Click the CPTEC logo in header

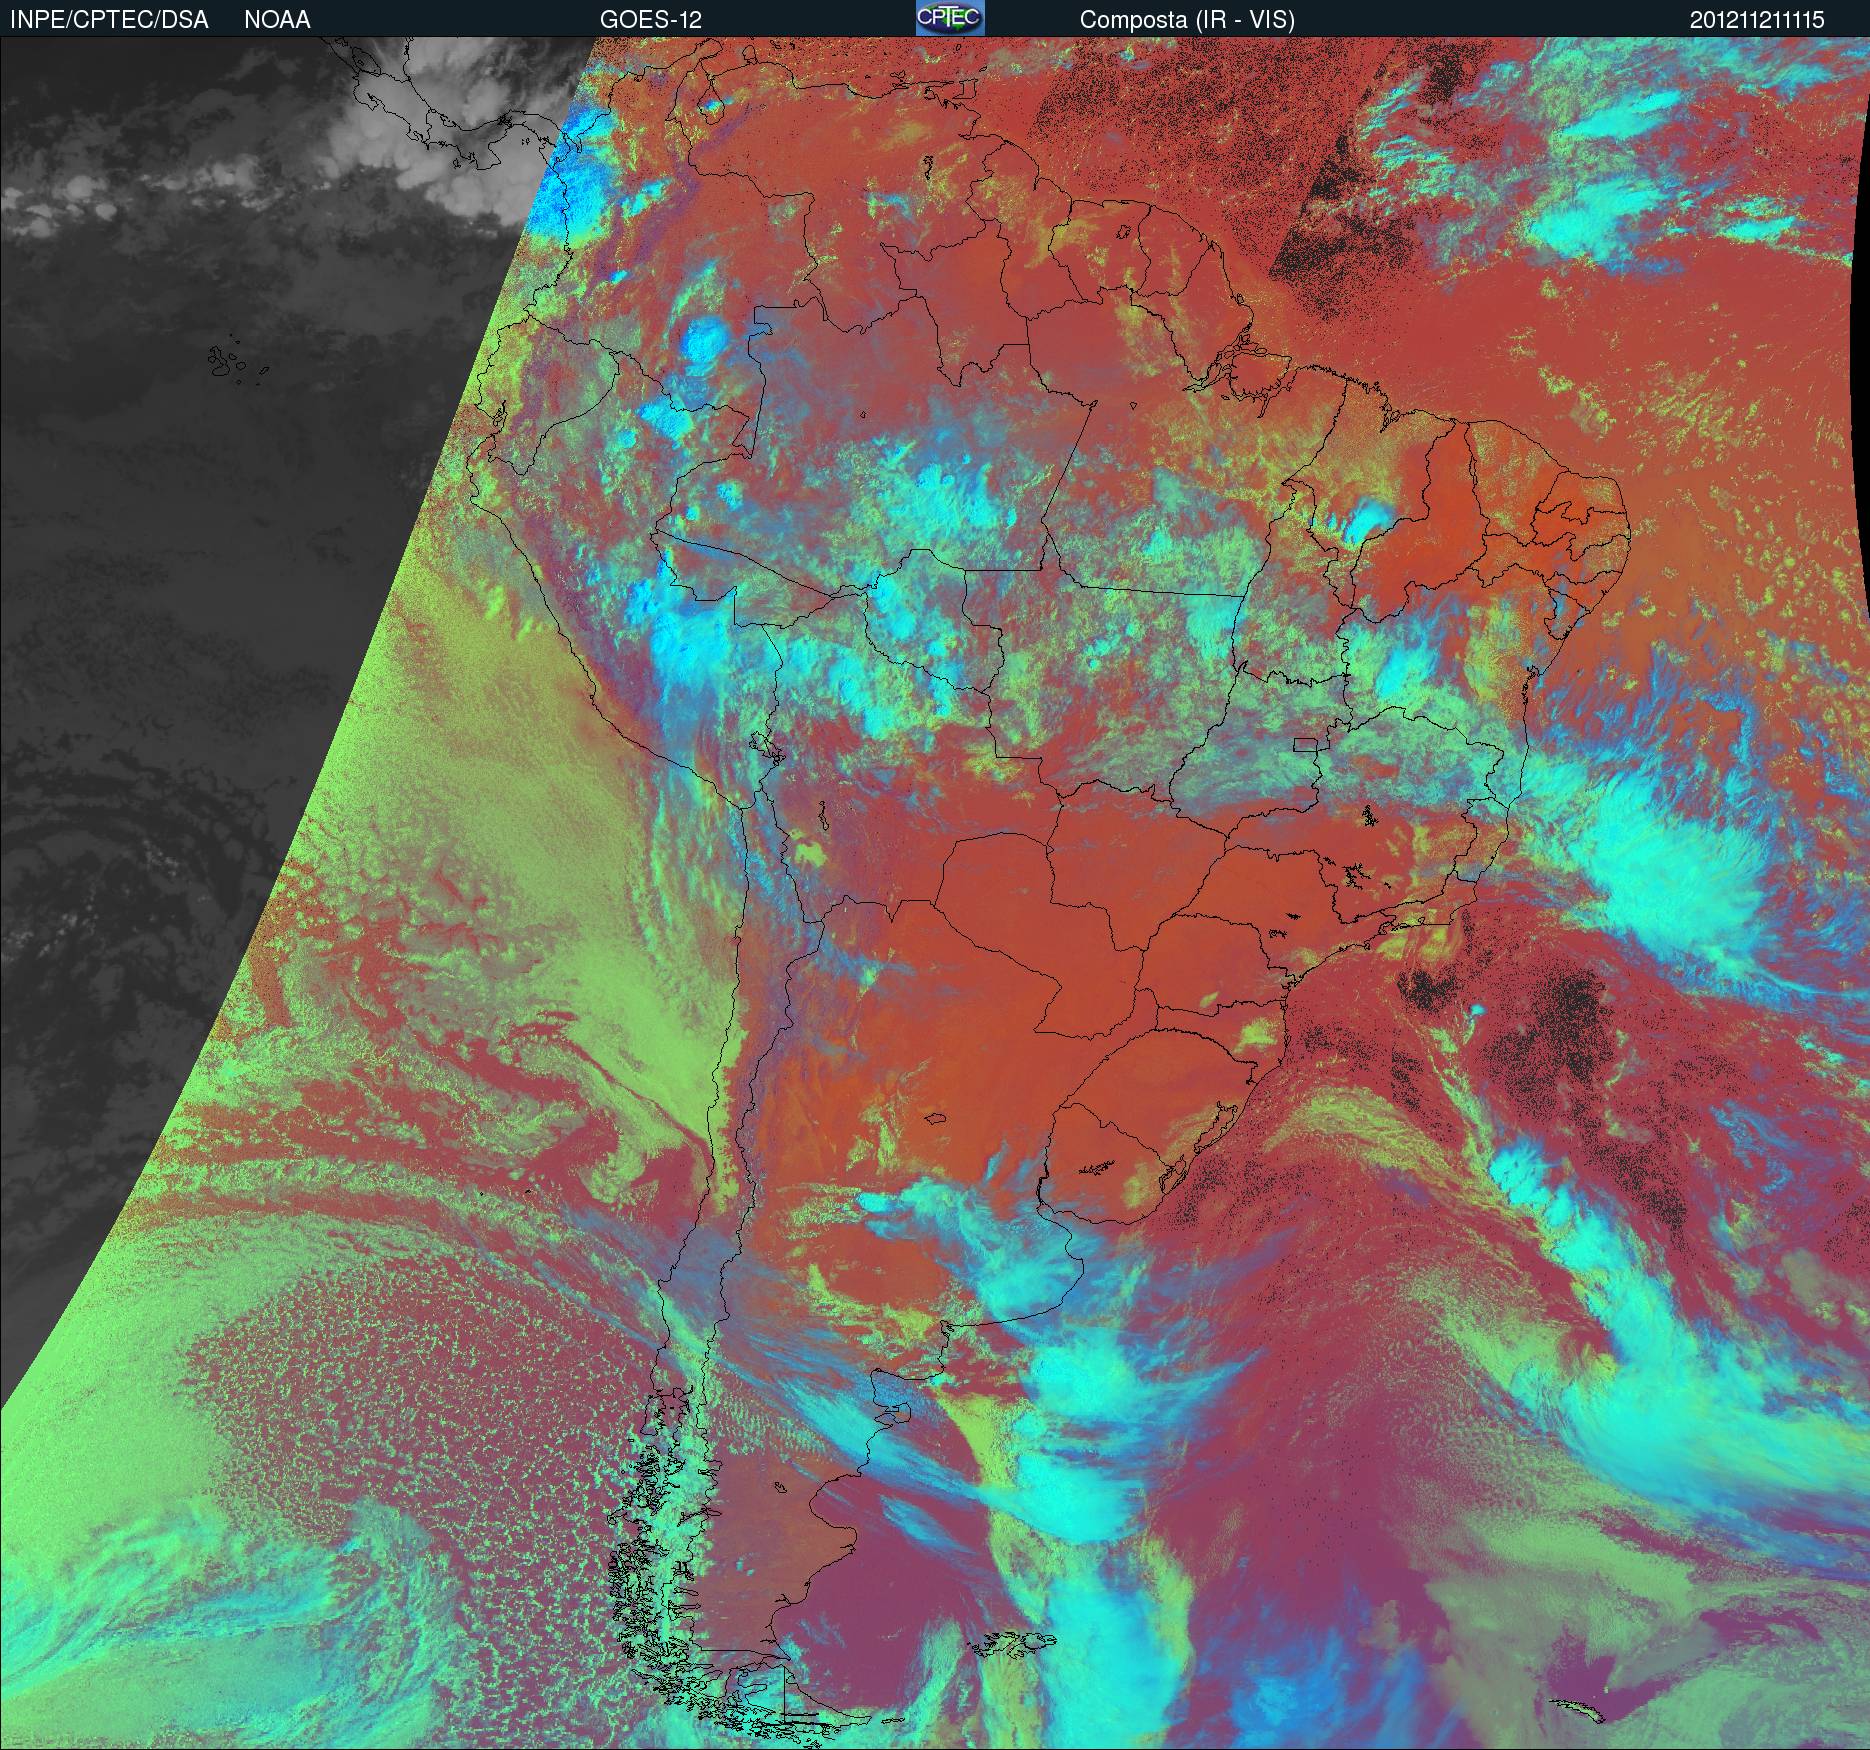pyautogui.click(x=950, y=18)
